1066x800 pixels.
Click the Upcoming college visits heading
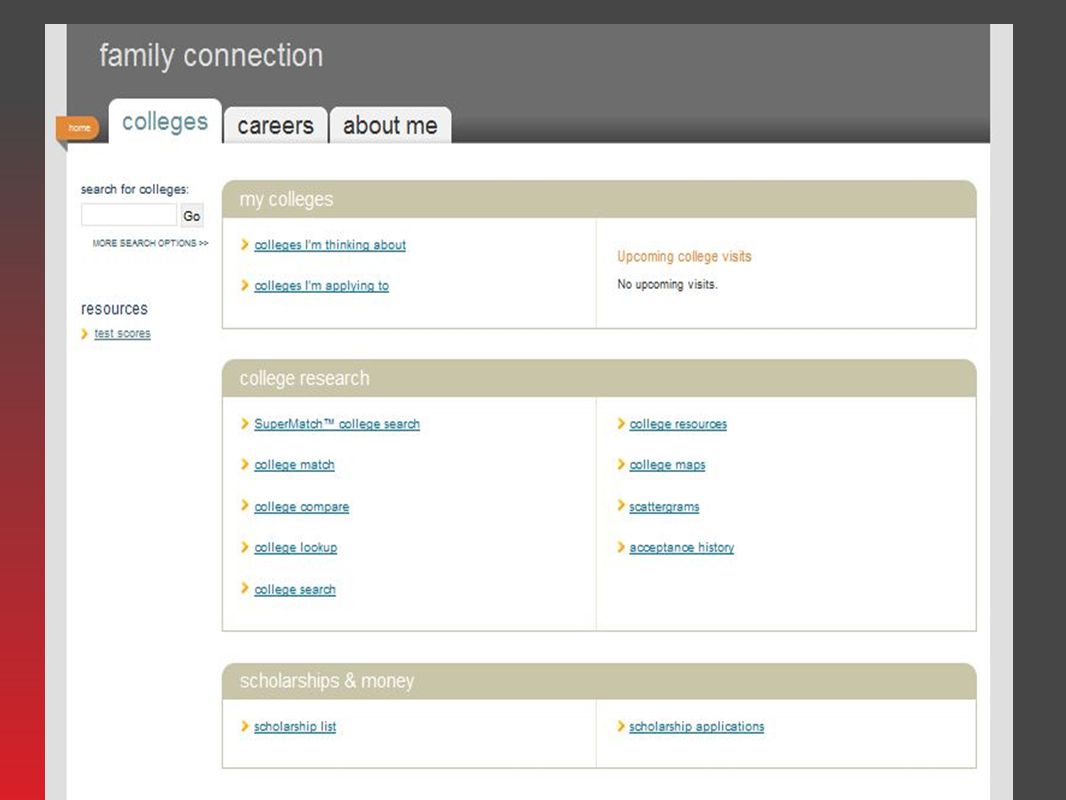[x=684, y=256]
